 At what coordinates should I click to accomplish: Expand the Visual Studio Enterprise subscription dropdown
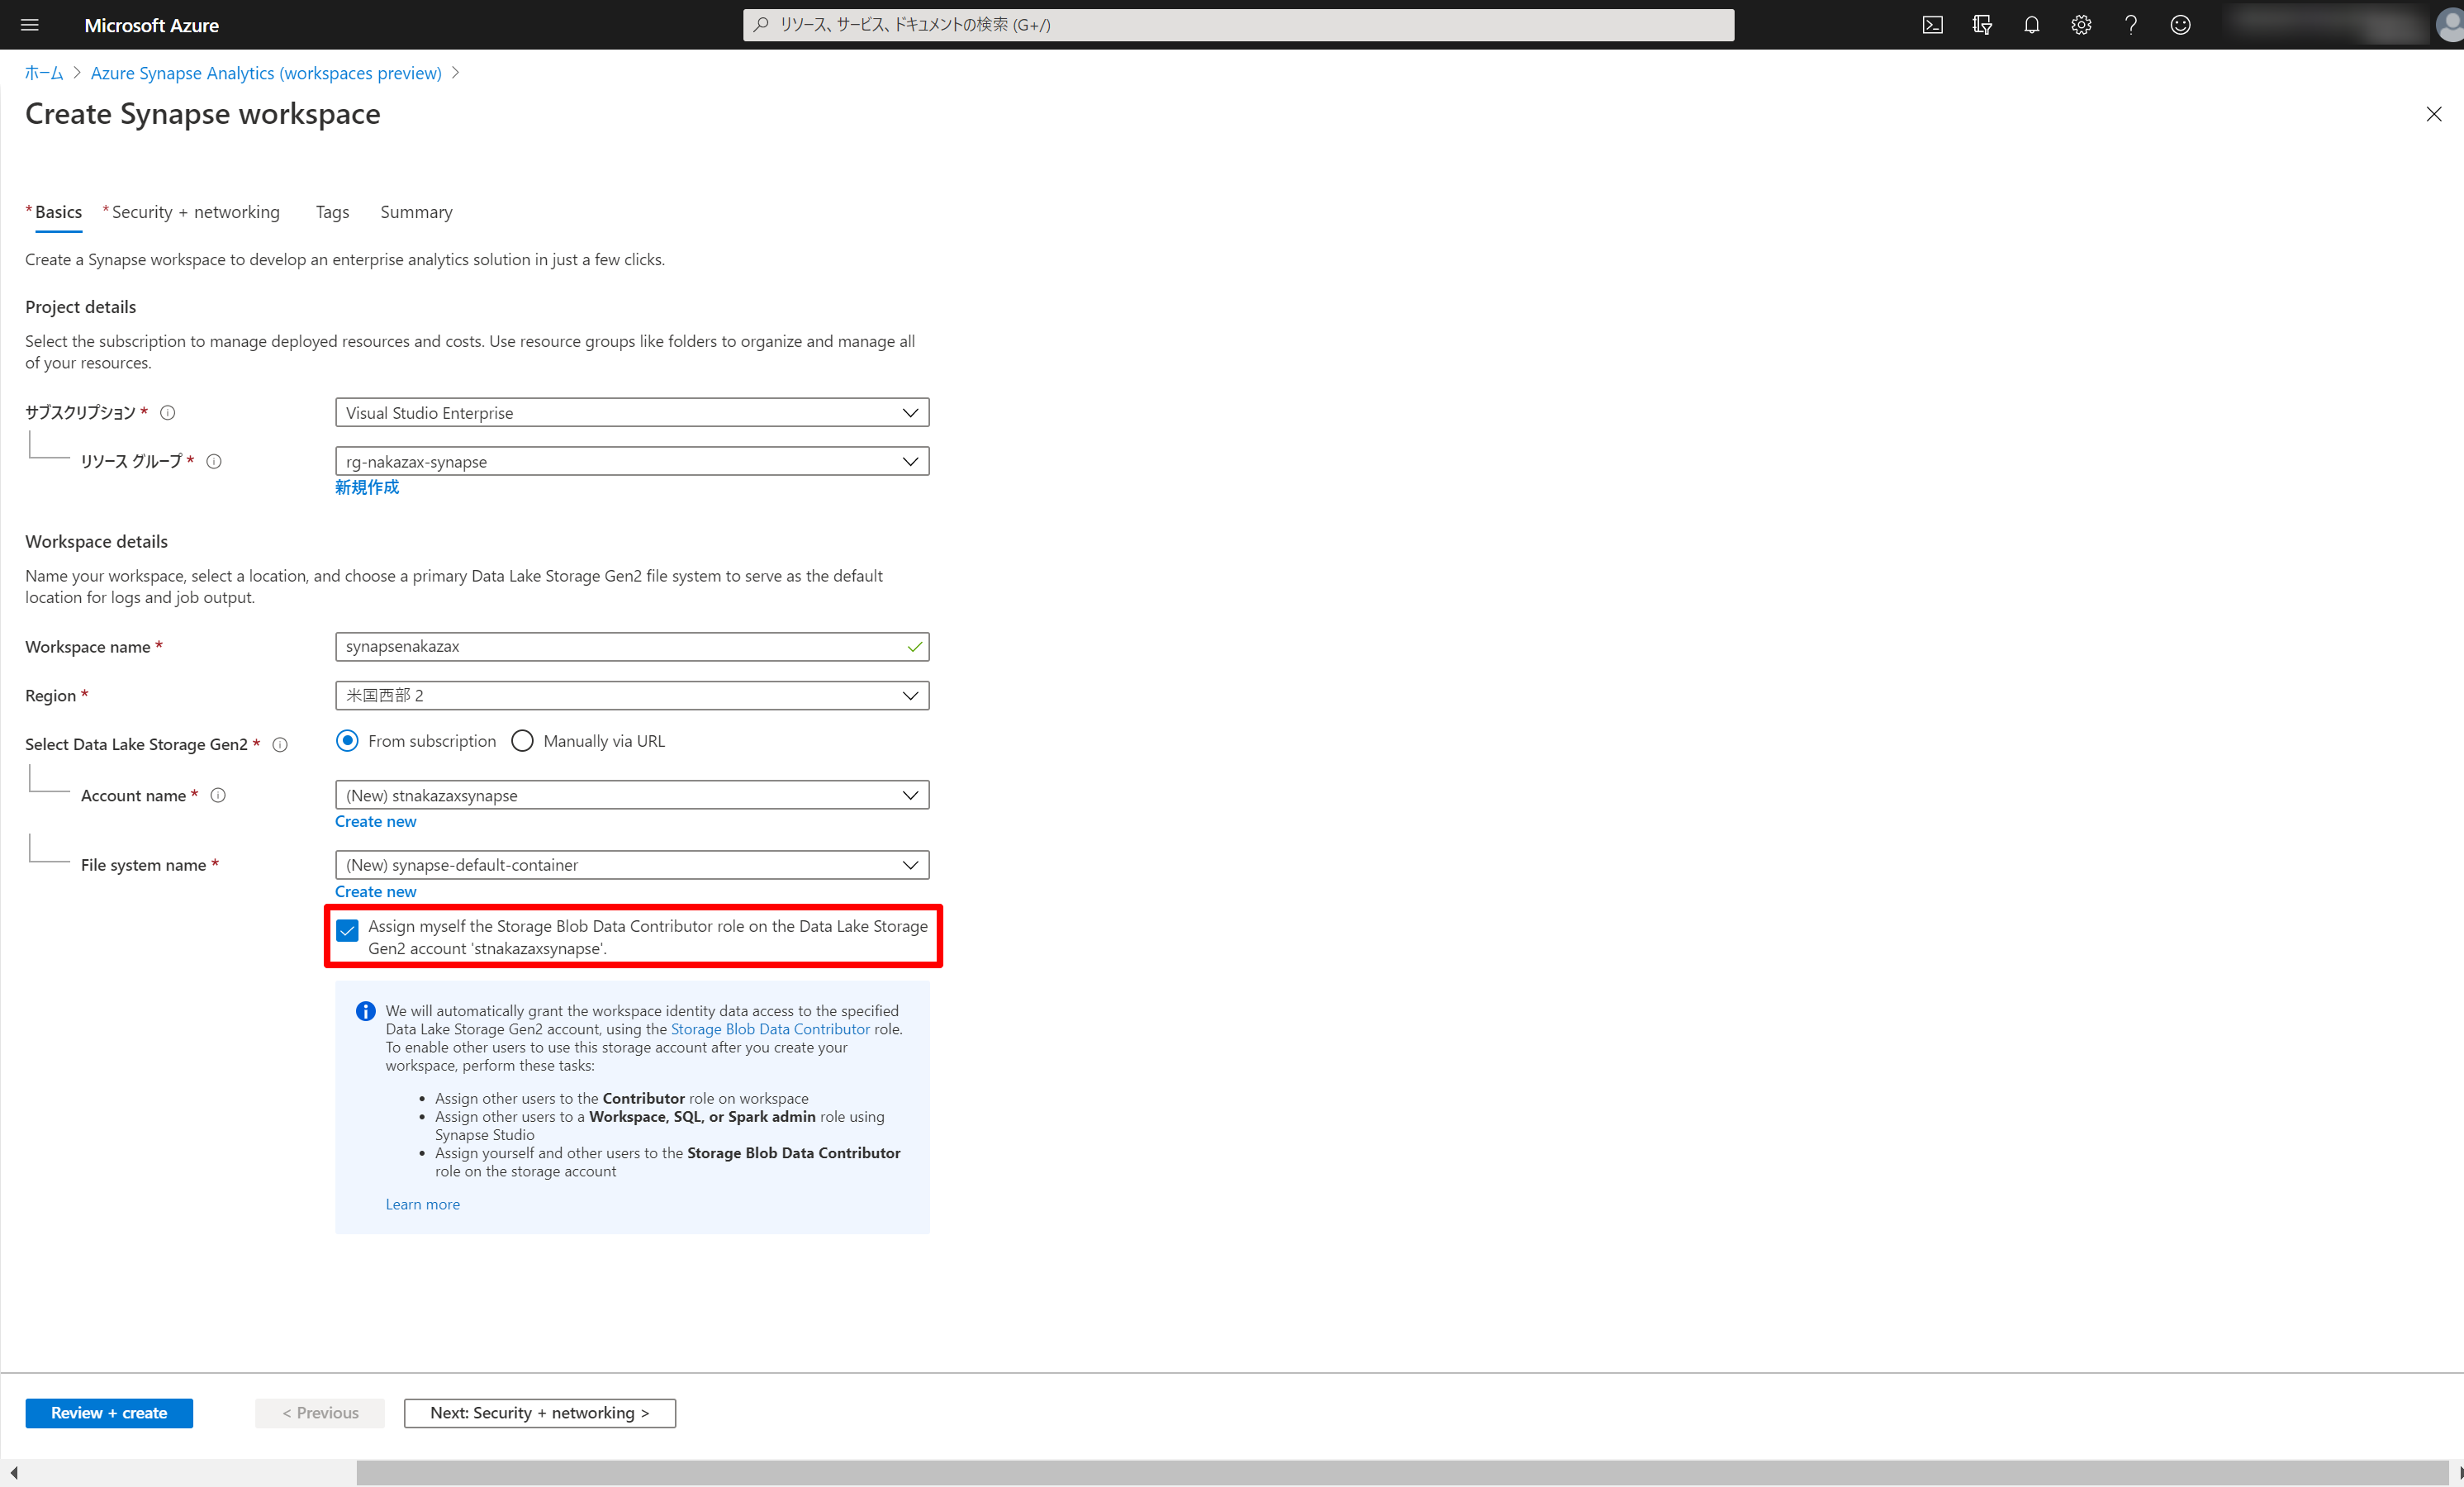point(631,413)
